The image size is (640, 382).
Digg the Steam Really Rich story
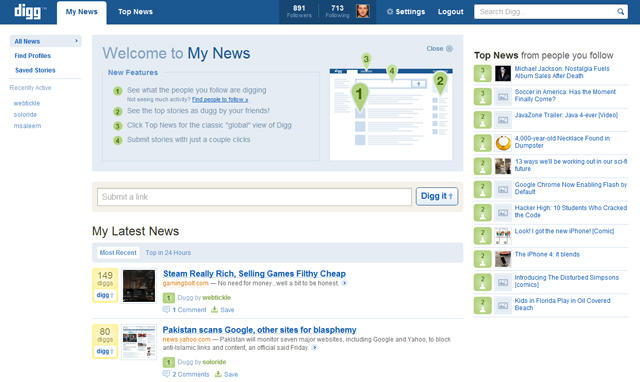[x=105, y=295]
